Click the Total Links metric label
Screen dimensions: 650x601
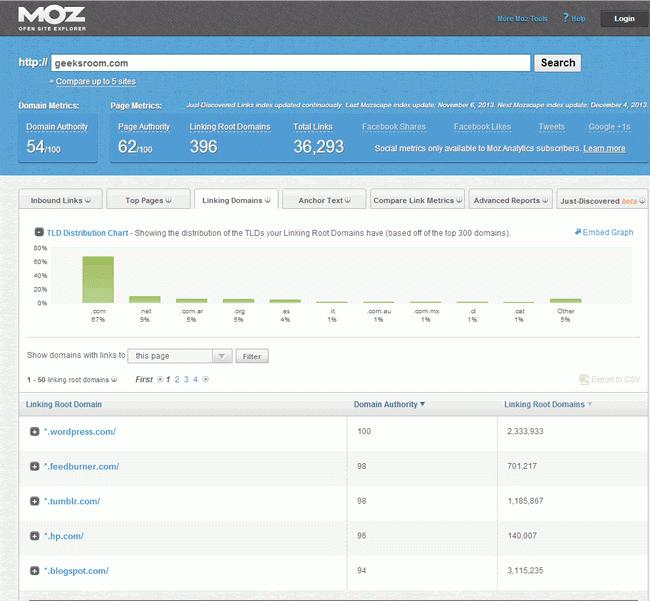tap(313, 127)
